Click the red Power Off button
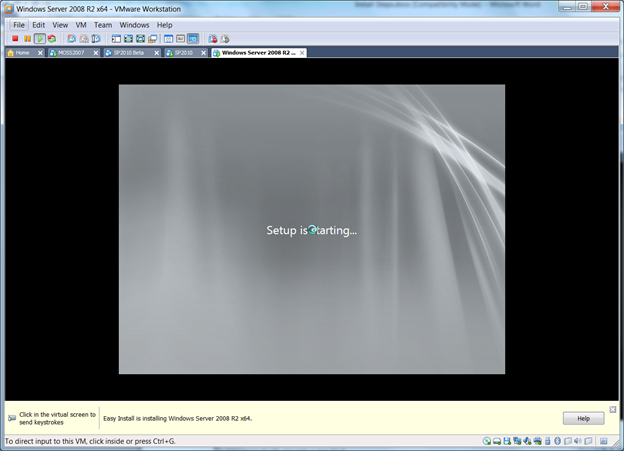Image resolution: width=624 pixels, height=451 pixels. 15,39
